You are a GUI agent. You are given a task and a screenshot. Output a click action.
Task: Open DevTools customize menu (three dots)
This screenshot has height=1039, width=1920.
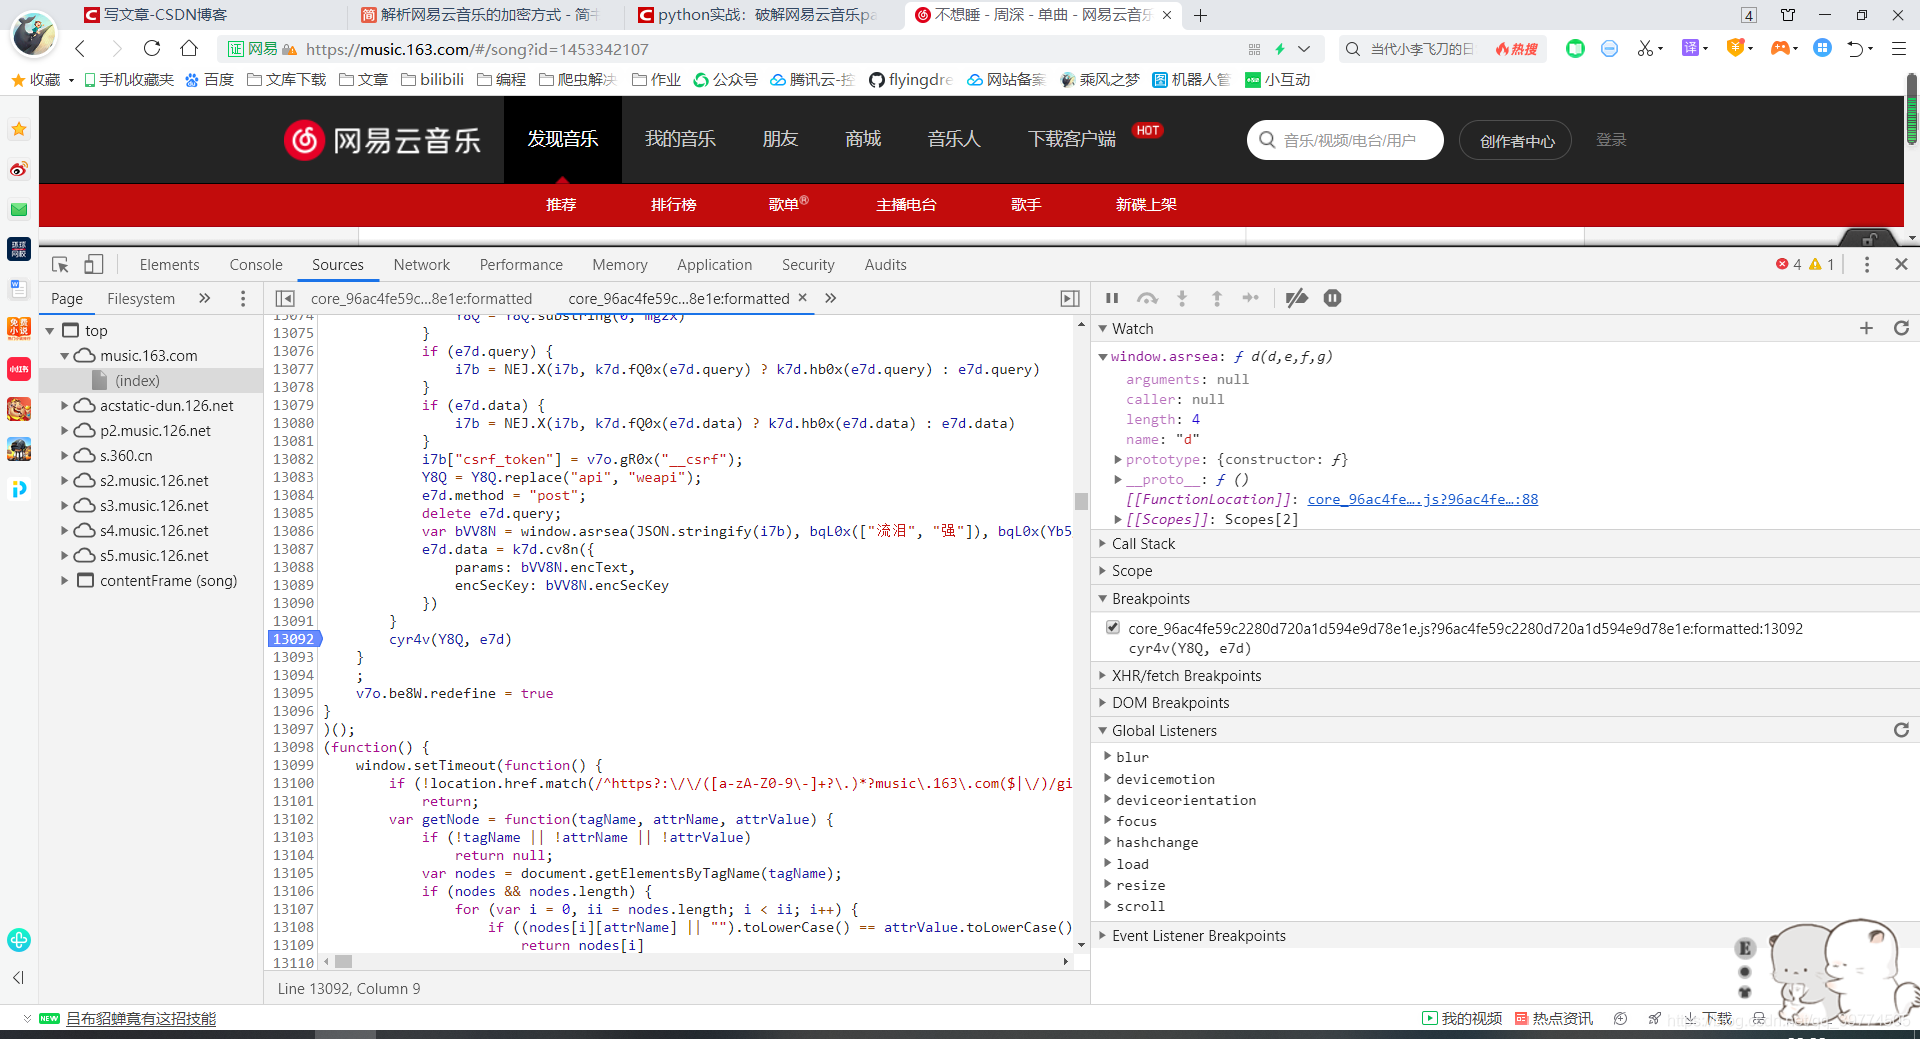(x=1866, y=264)
